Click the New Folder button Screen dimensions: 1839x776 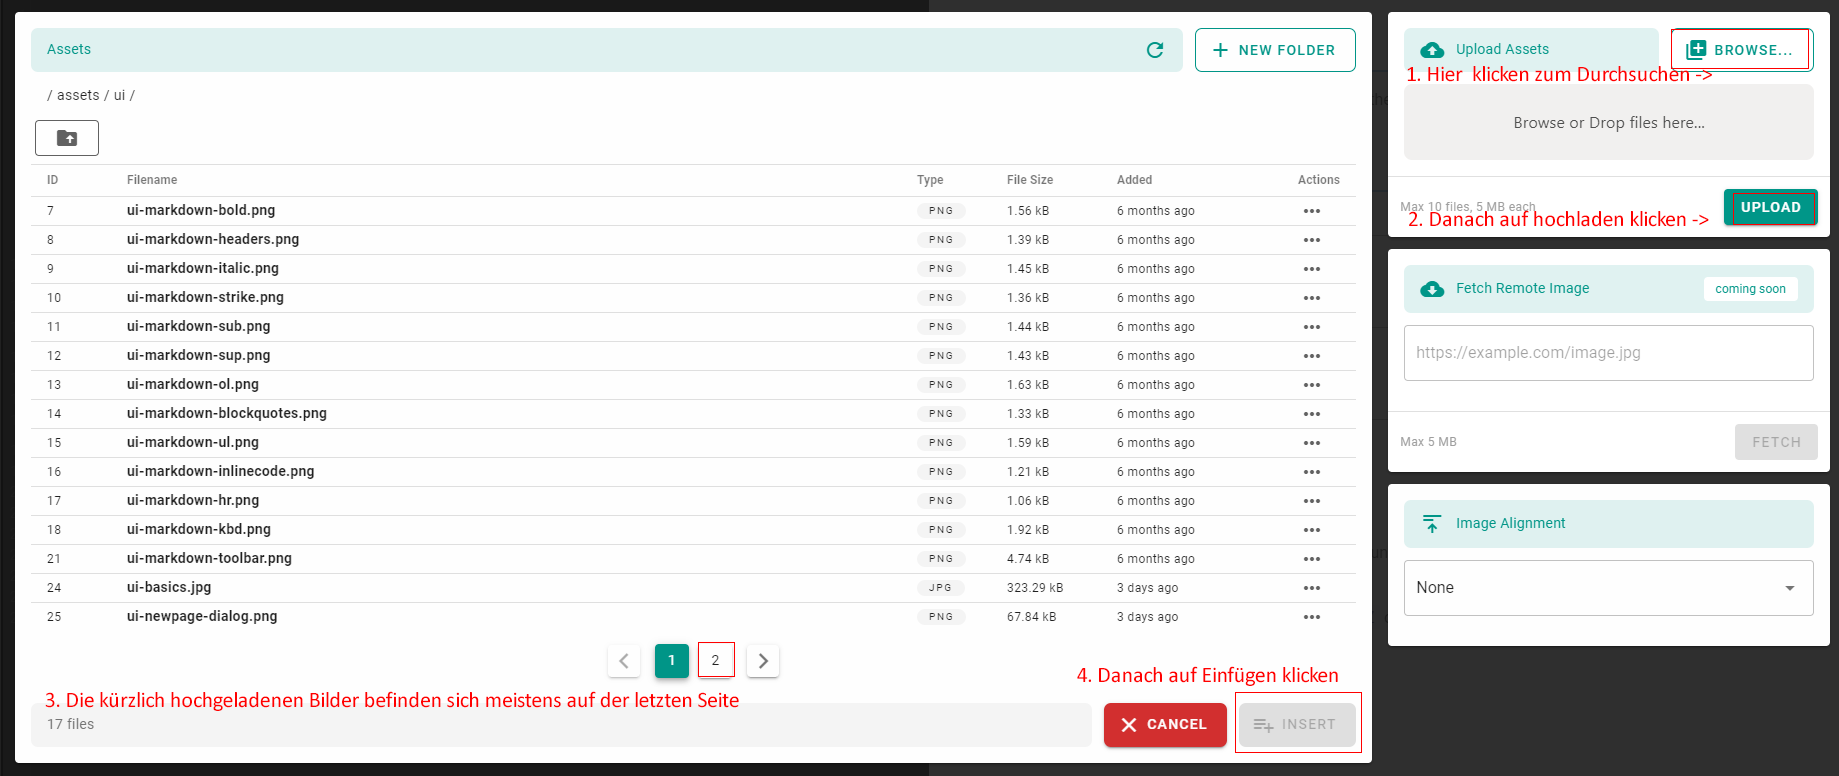1275,50
